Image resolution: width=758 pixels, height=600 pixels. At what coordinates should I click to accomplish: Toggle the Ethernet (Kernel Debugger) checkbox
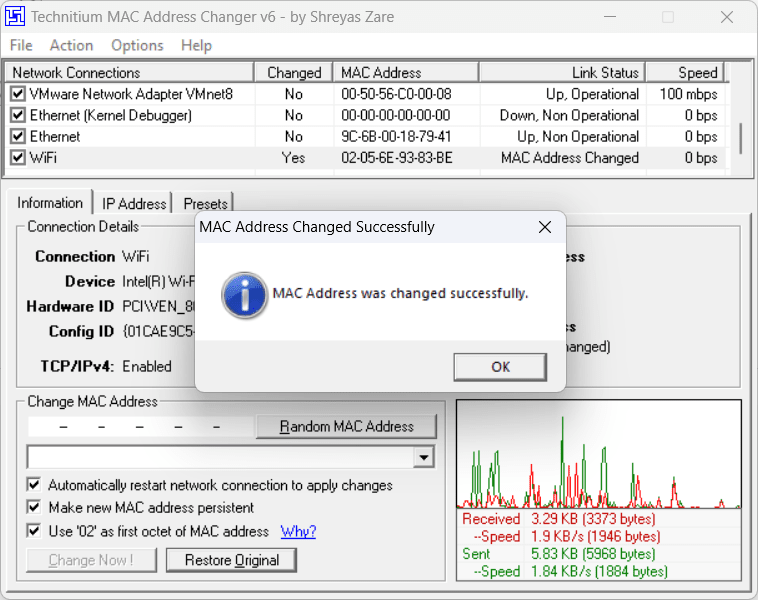point(18,115)
